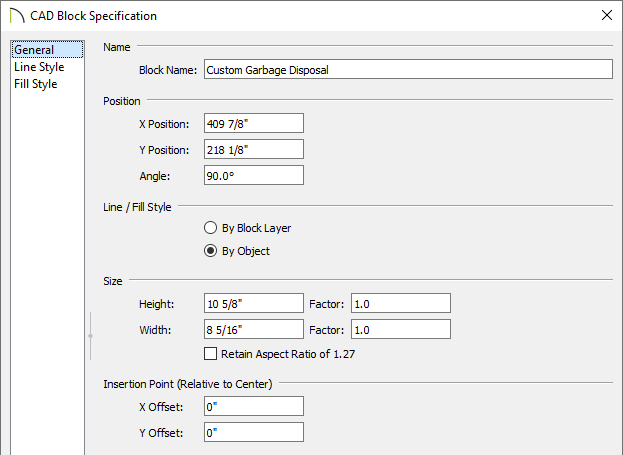623x455 pixels.
Task: Close the CAD Block Specification dialog
Action: pos(607,15)
